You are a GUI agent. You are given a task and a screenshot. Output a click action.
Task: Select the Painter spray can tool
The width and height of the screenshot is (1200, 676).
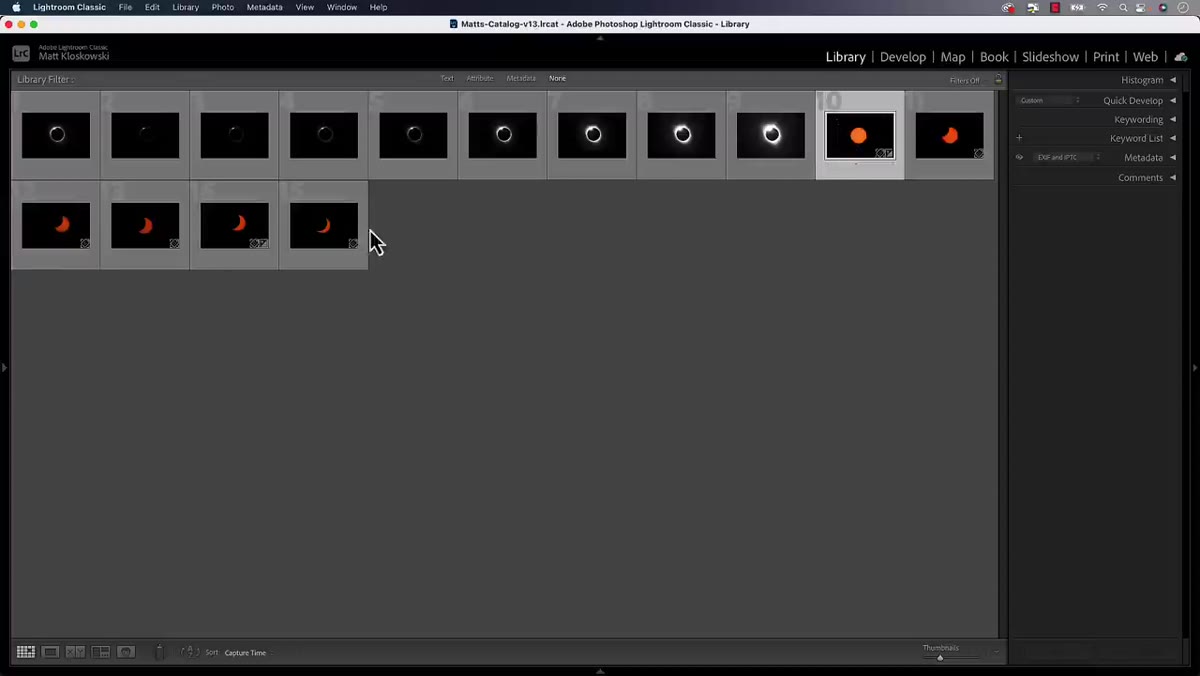click(x=159, y=652)
